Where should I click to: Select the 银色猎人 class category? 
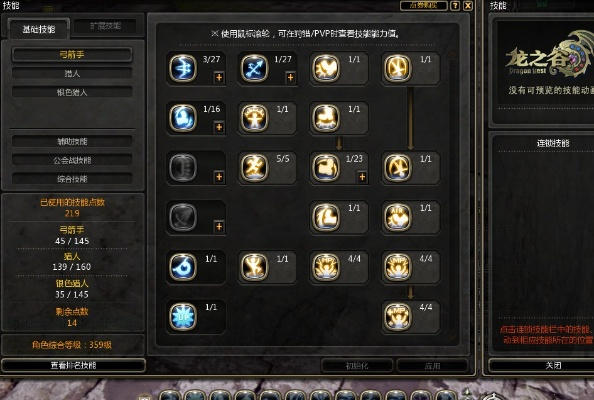[72, 92]
